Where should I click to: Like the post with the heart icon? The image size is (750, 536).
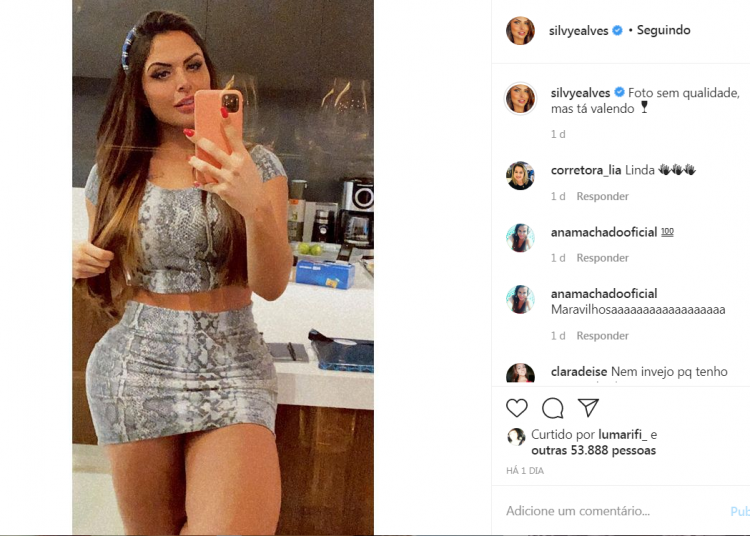[517, 408]
